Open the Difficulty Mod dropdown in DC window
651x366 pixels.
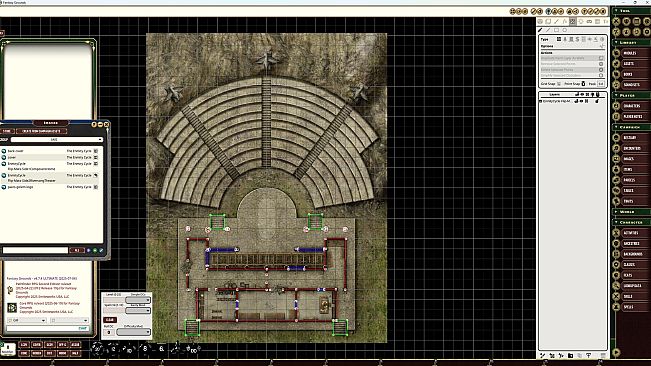133,332
